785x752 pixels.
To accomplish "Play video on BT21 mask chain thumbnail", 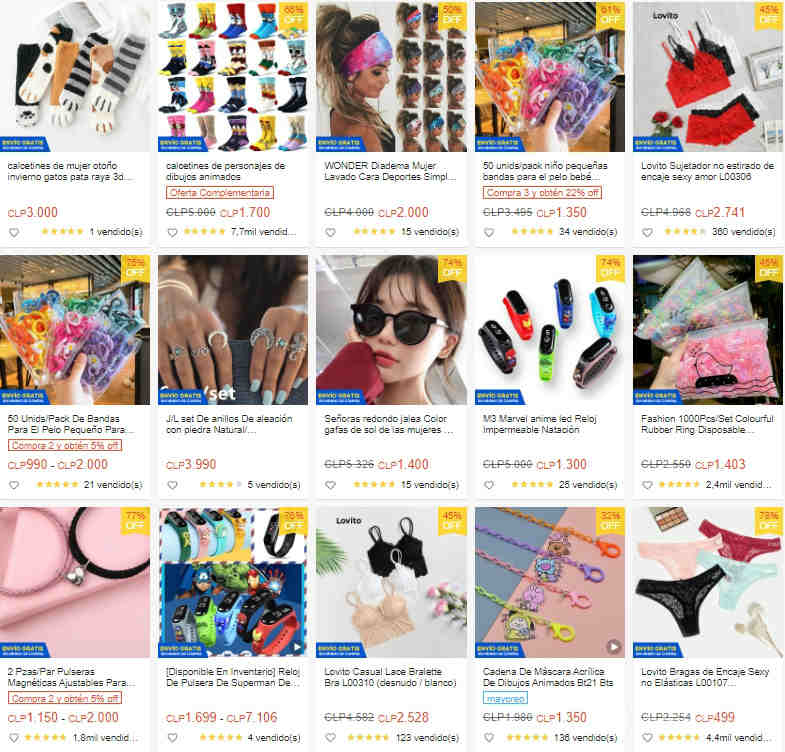I will (x=614, y=646).
